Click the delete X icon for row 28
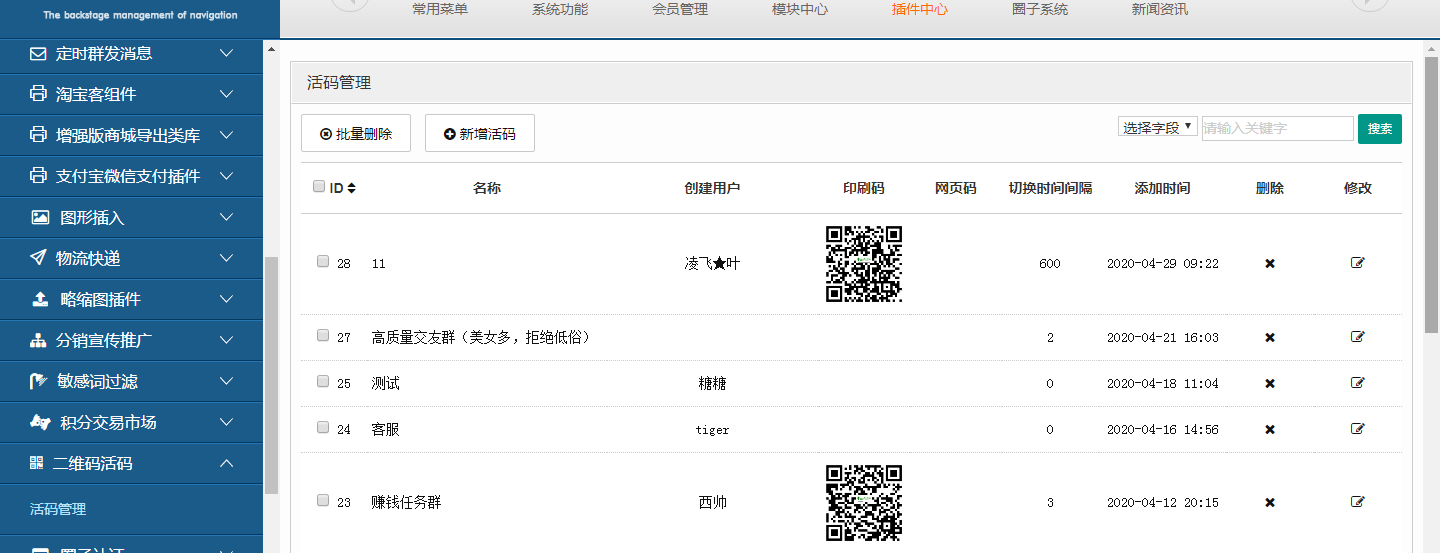Screen dimensions: 1440x553 pyautogui.click(x=1270, y=263)
